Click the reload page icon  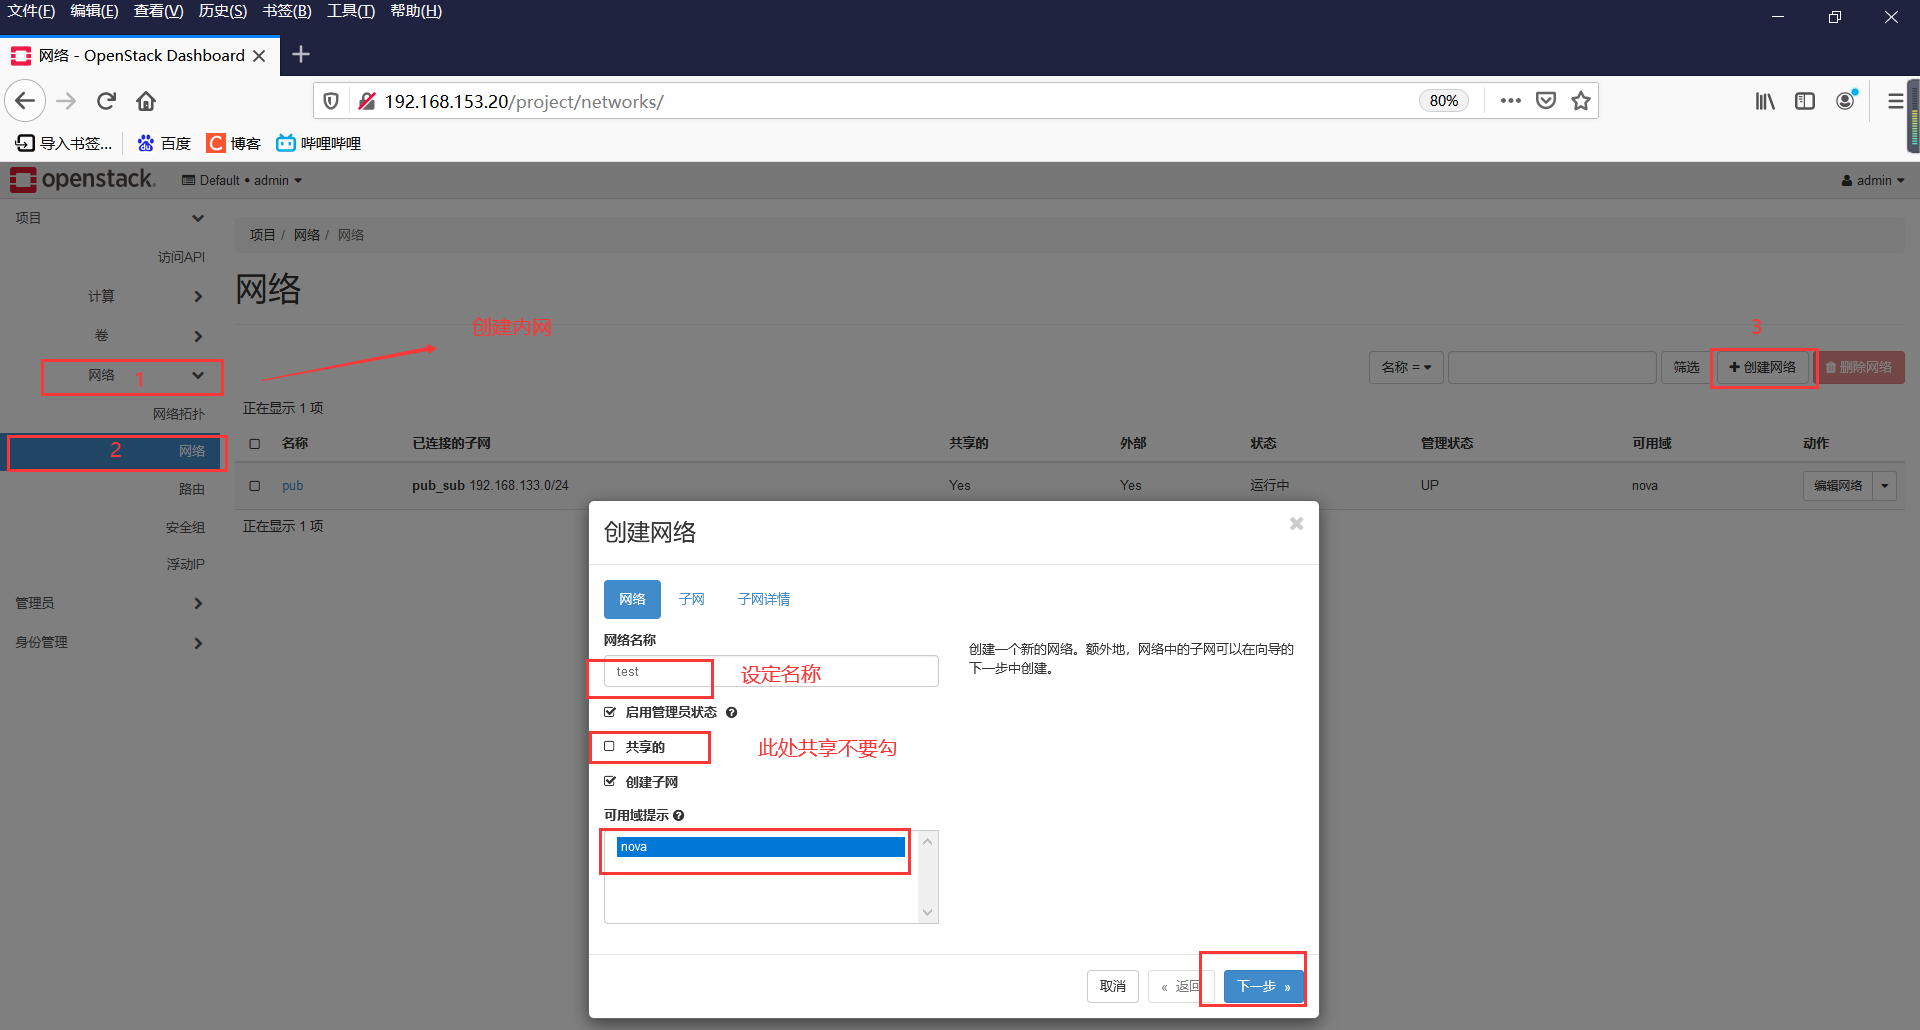tap(105, 100)
